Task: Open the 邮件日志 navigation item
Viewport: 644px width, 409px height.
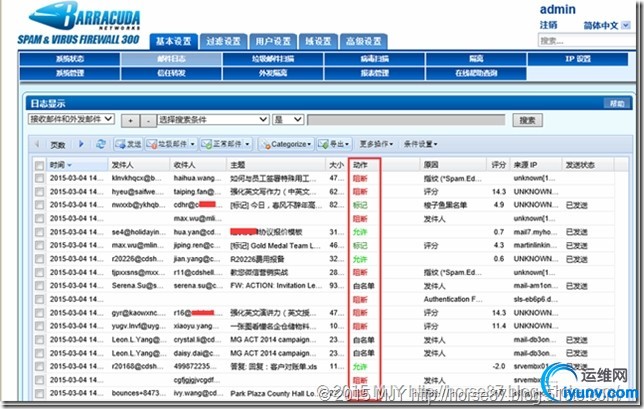Action: [x=171, y=59]
